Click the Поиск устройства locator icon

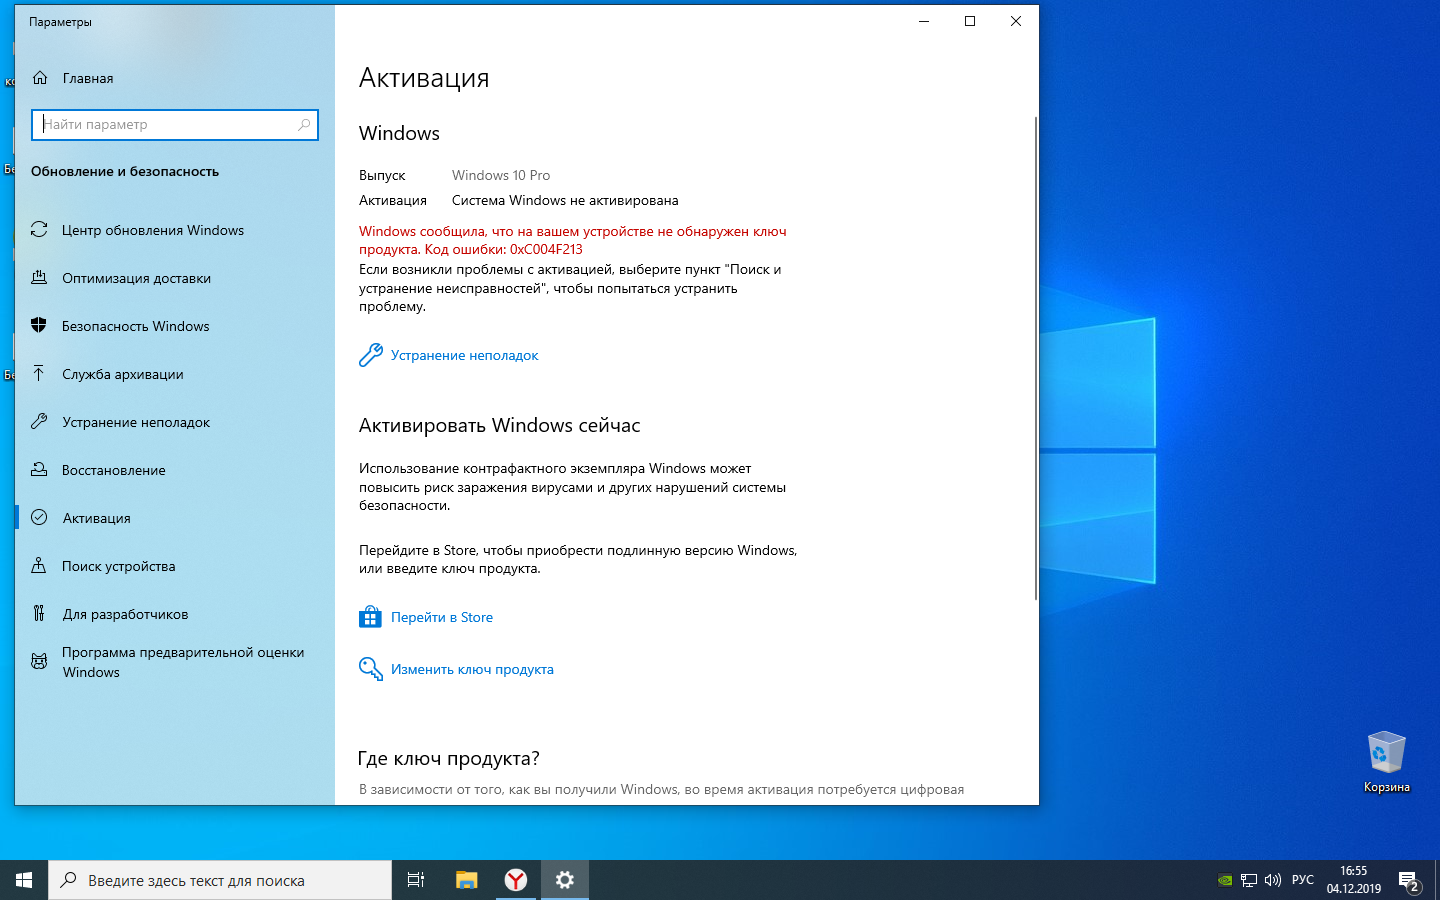(39, 566)
